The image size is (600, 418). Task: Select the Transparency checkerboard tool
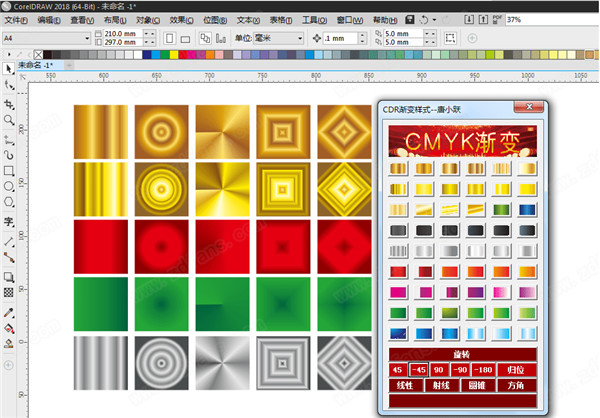pos(9,292)
